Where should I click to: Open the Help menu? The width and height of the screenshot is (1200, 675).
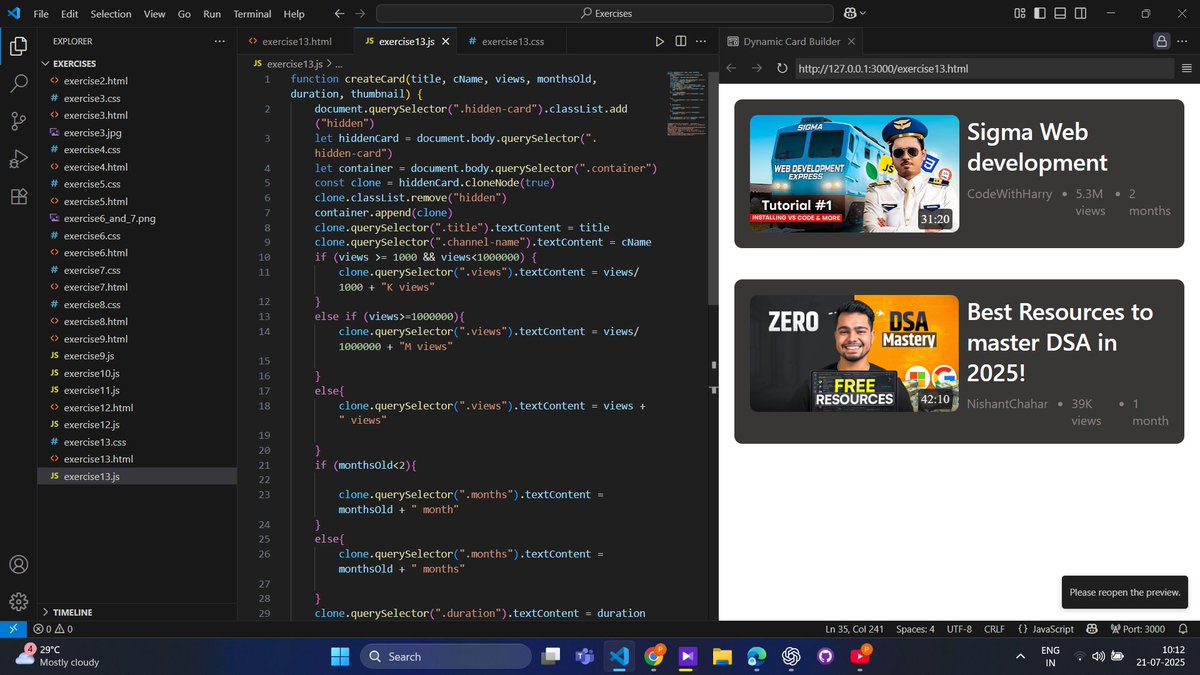click(x=294, y=14)
